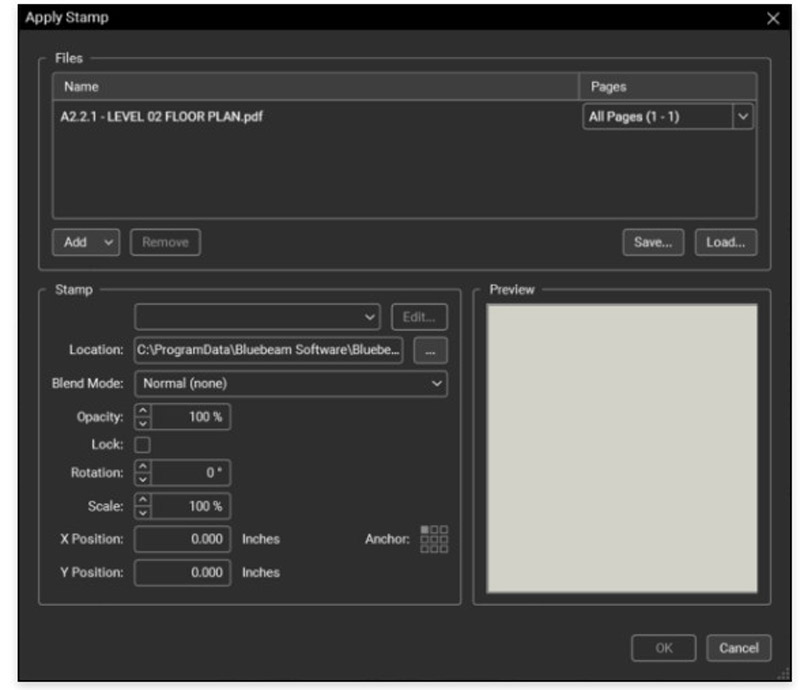
Task: Click the Y Position input field
Action: point(183,573)
